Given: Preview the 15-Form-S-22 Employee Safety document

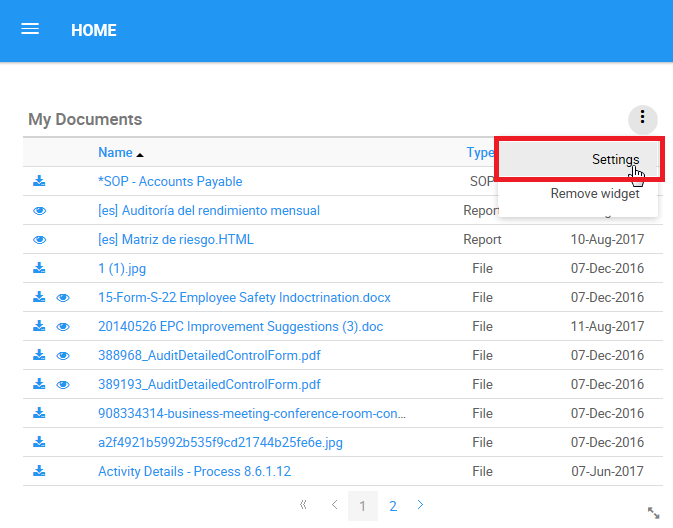Looking at the screenshot, I should click(x=63, y=297).
